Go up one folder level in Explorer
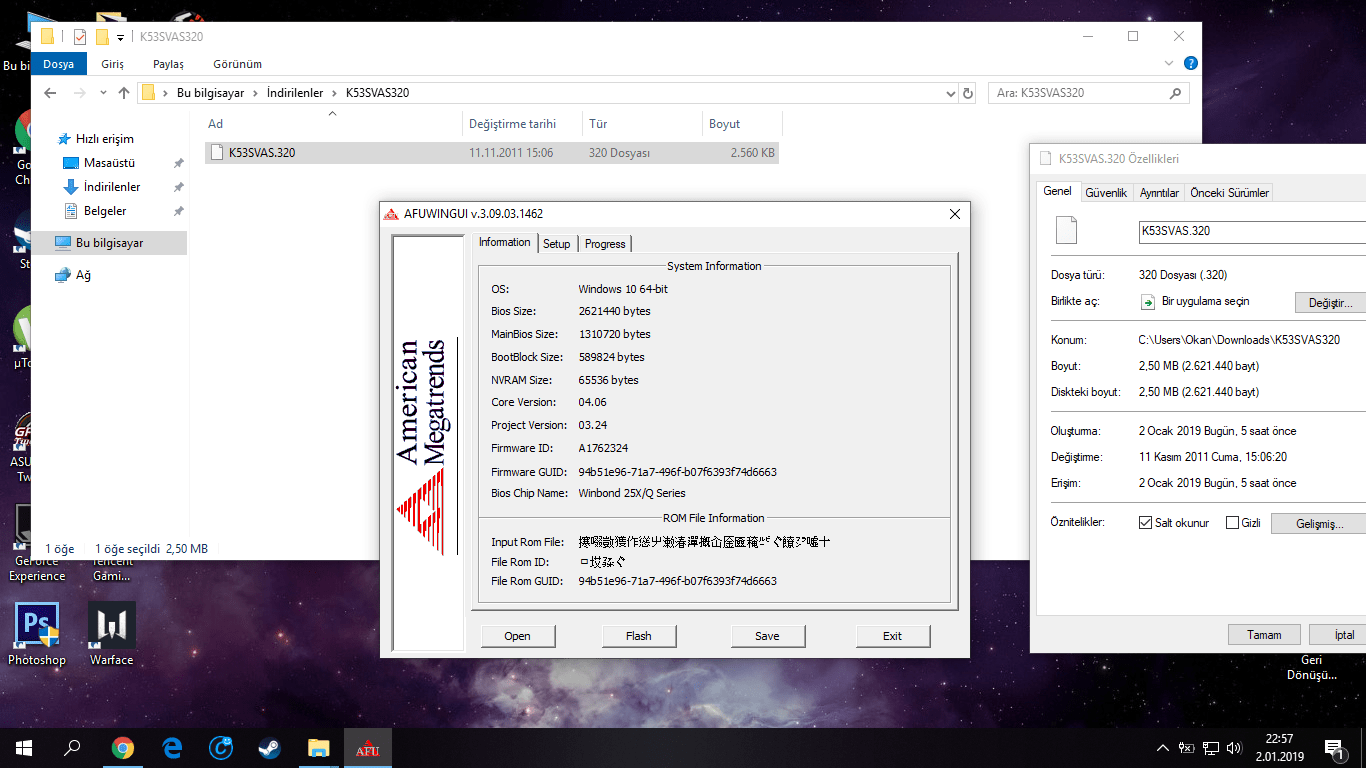 coord(124,93)
